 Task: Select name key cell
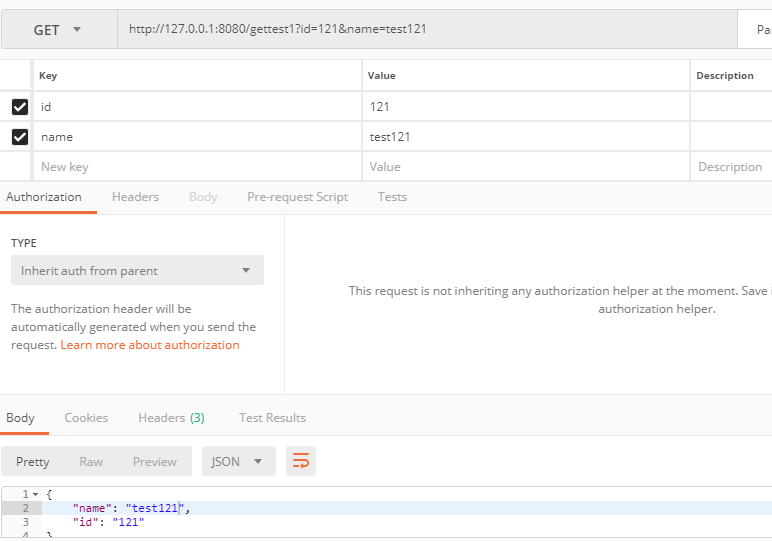(x=197, y=136)
